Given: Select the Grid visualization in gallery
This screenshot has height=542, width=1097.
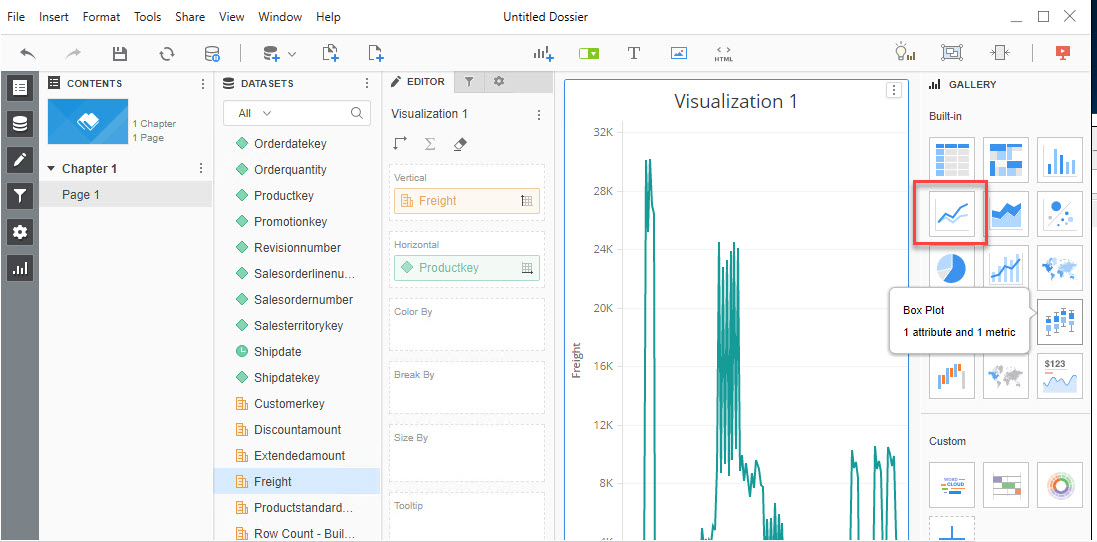Looking at the screenshot, I should 951,159.
